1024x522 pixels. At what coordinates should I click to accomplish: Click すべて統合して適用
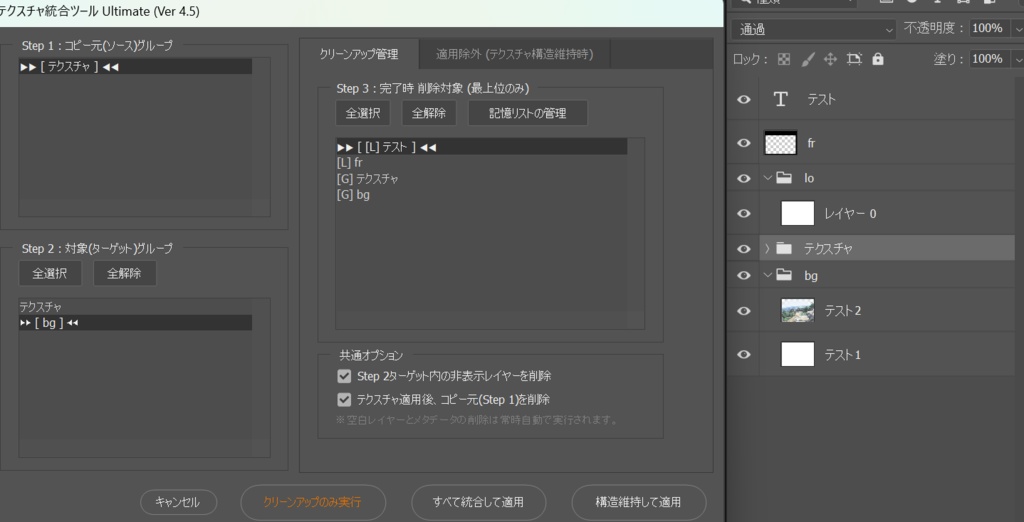478,502
